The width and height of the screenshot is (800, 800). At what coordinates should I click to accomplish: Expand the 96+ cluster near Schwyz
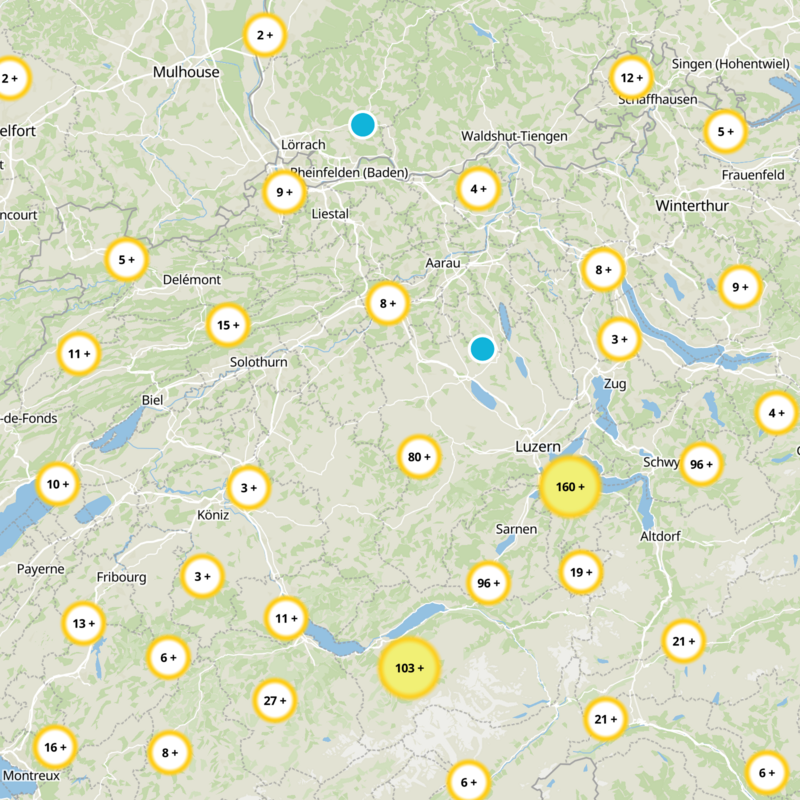pos(702,464)
